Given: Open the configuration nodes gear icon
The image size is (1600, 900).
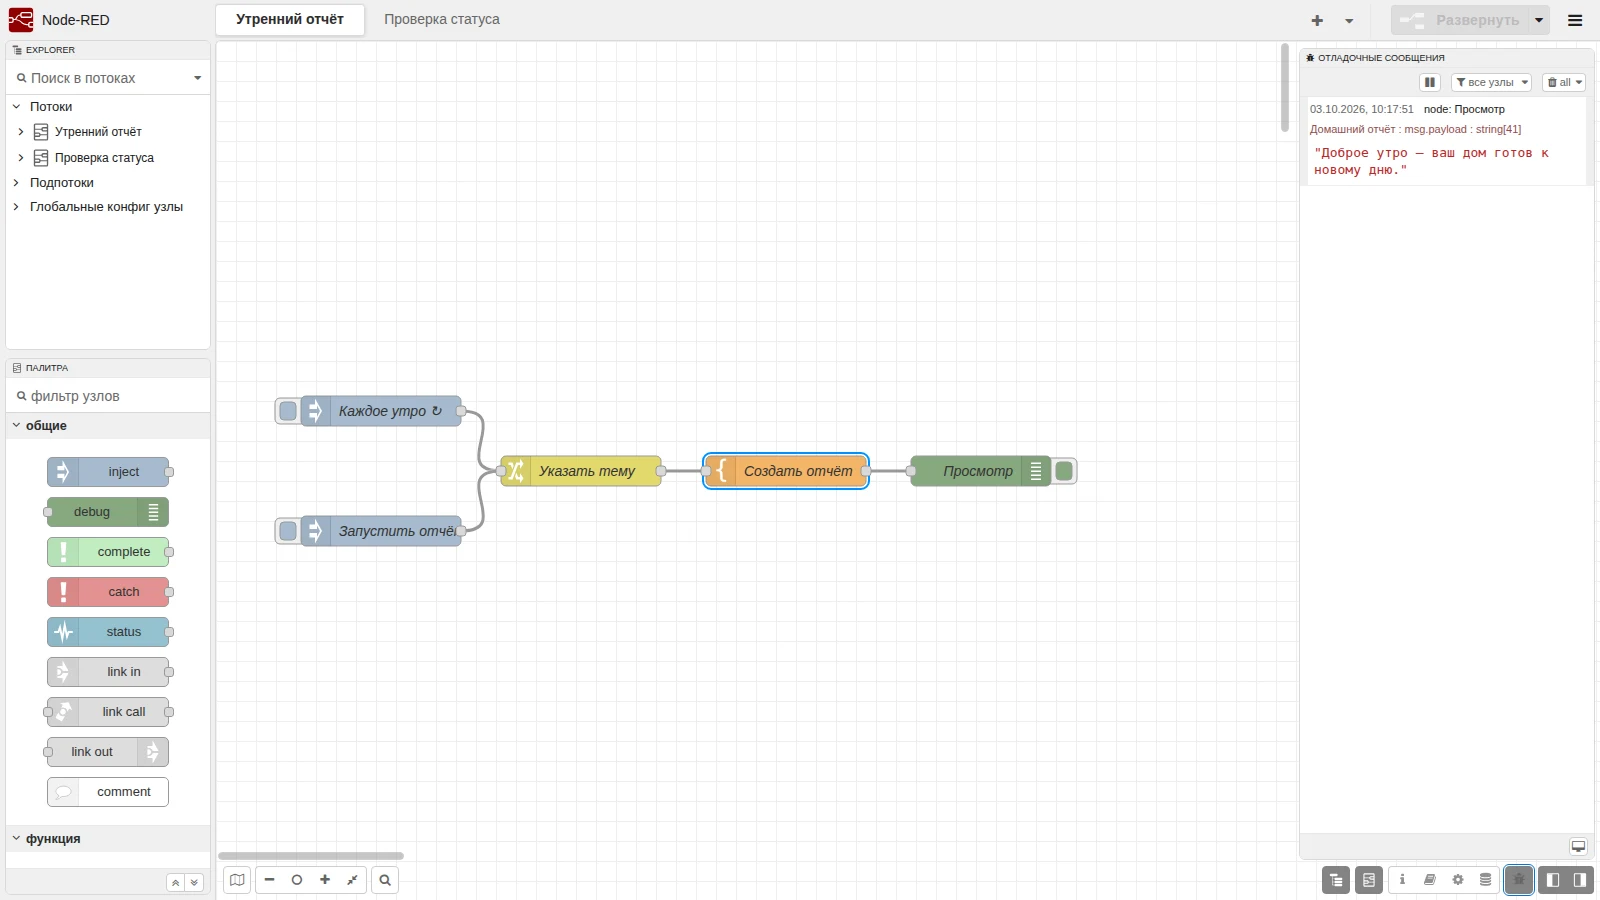Looking at the screenshot, I should (1458, 880).
